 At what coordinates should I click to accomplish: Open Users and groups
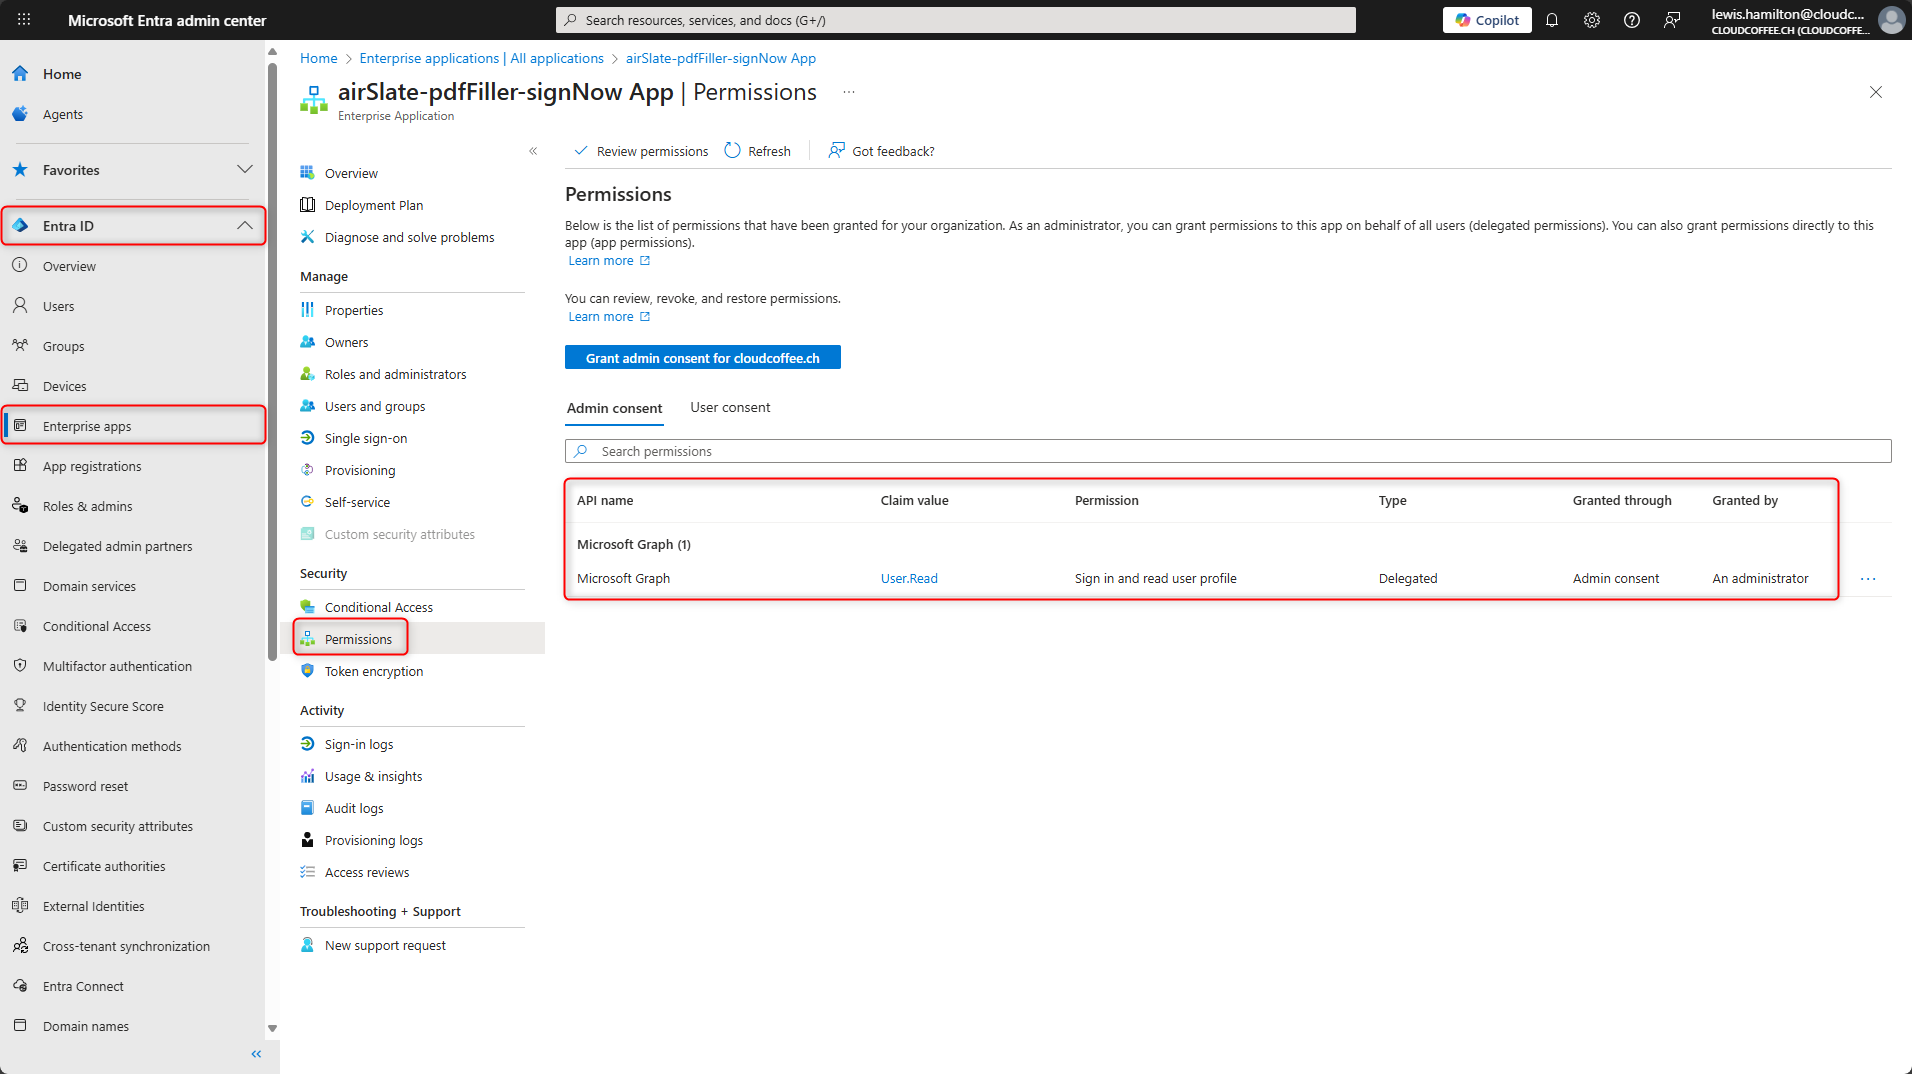pyautogui.click(x=374, y=406)
